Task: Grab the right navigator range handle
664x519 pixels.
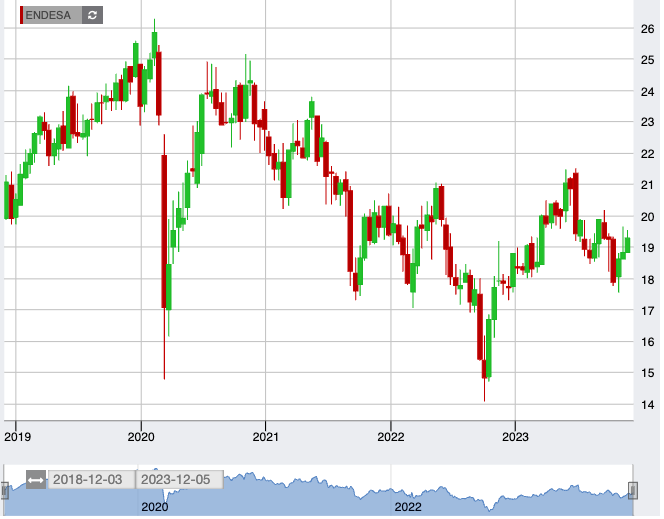Action: [633, 491]
